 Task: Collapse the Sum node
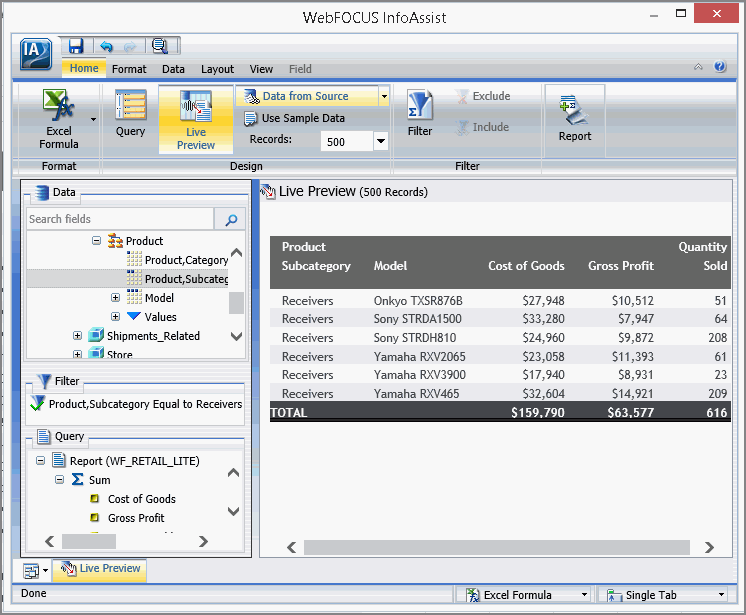[x=59, y=479]
